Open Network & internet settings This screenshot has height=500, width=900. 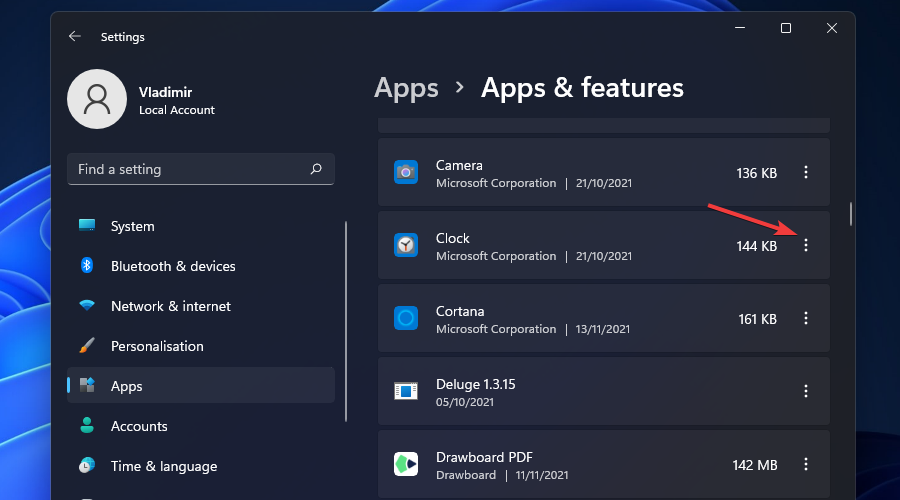point(201,306)
